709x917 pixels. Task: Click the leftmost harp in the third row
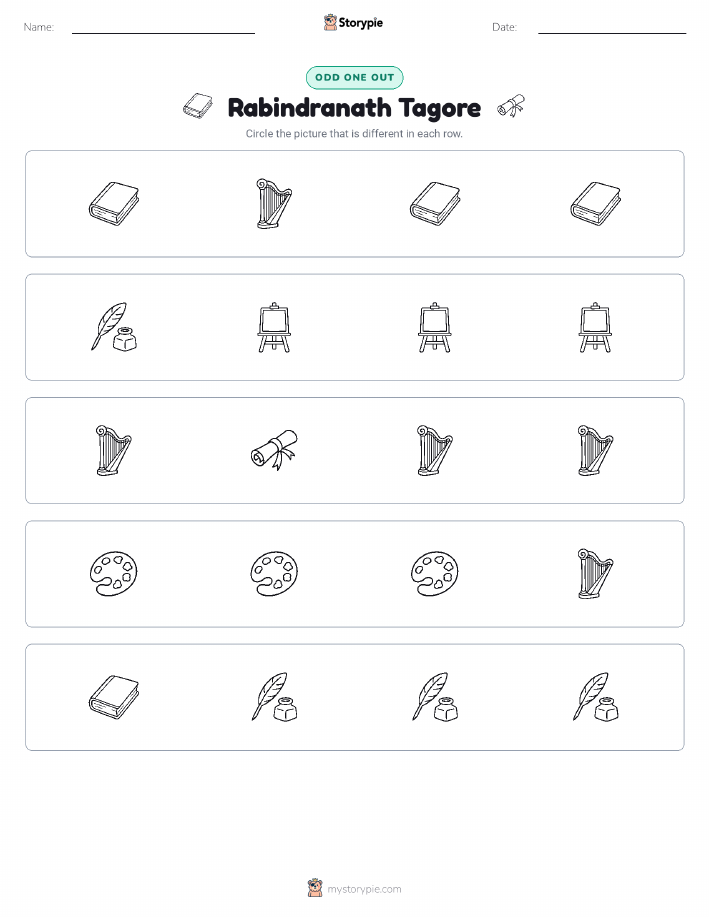click(113, 450)
